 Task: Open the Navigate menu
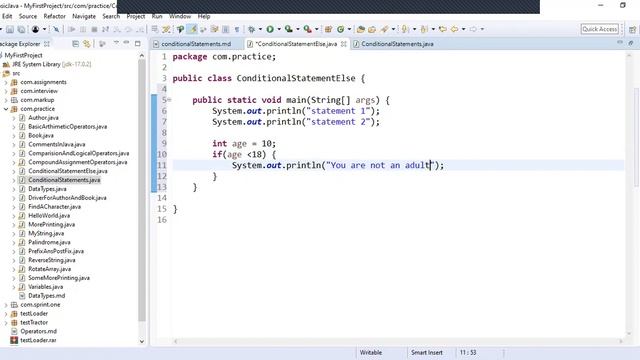(x=84, y=16)
